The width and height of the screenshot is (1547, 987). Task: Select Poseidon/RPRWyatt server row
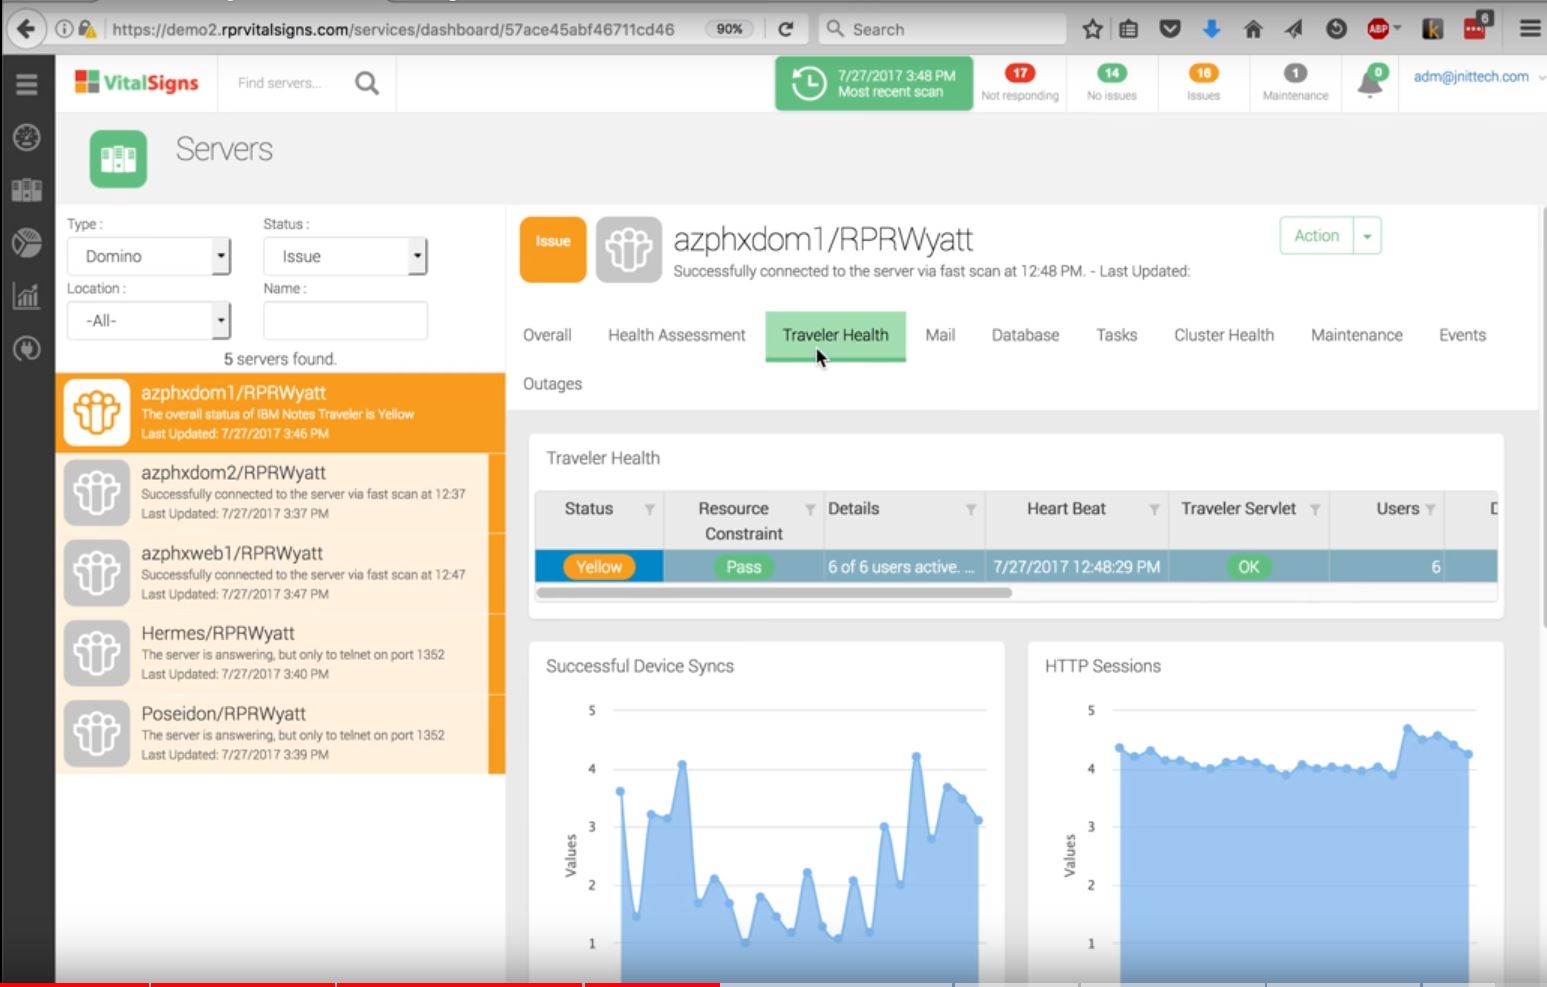coord(280,734)
